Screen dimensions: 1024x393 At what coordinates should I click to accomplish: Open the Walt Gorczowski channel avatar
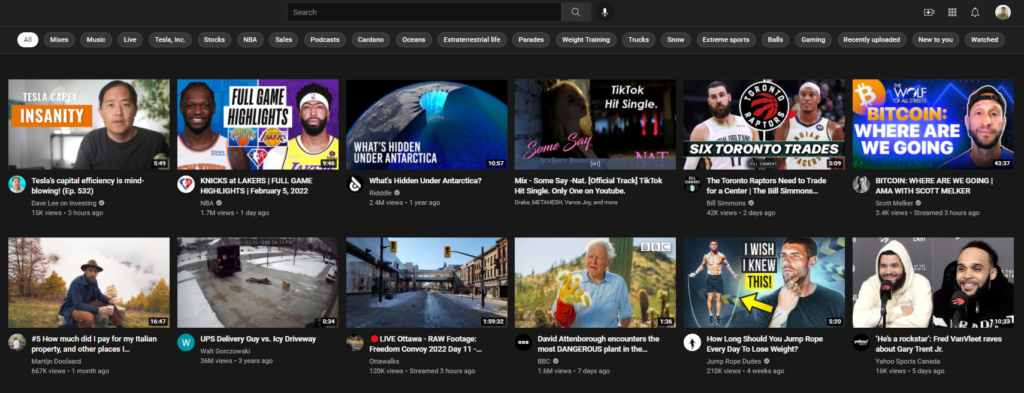[x=186, y=343]
